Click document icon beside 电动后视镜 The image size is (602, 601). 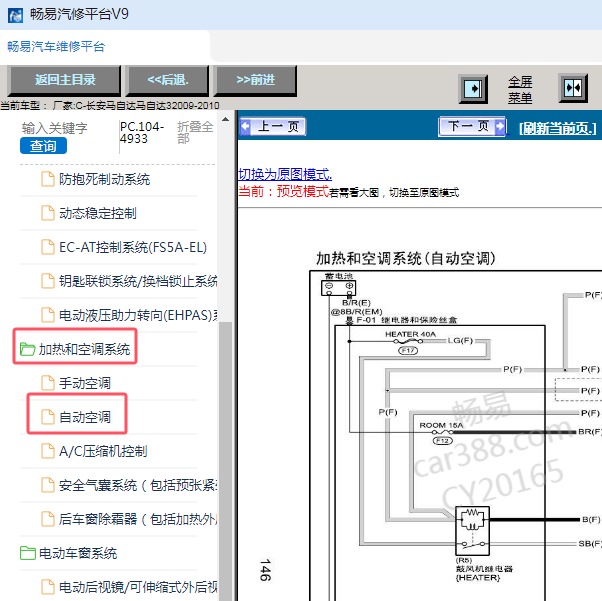[48, 587]
